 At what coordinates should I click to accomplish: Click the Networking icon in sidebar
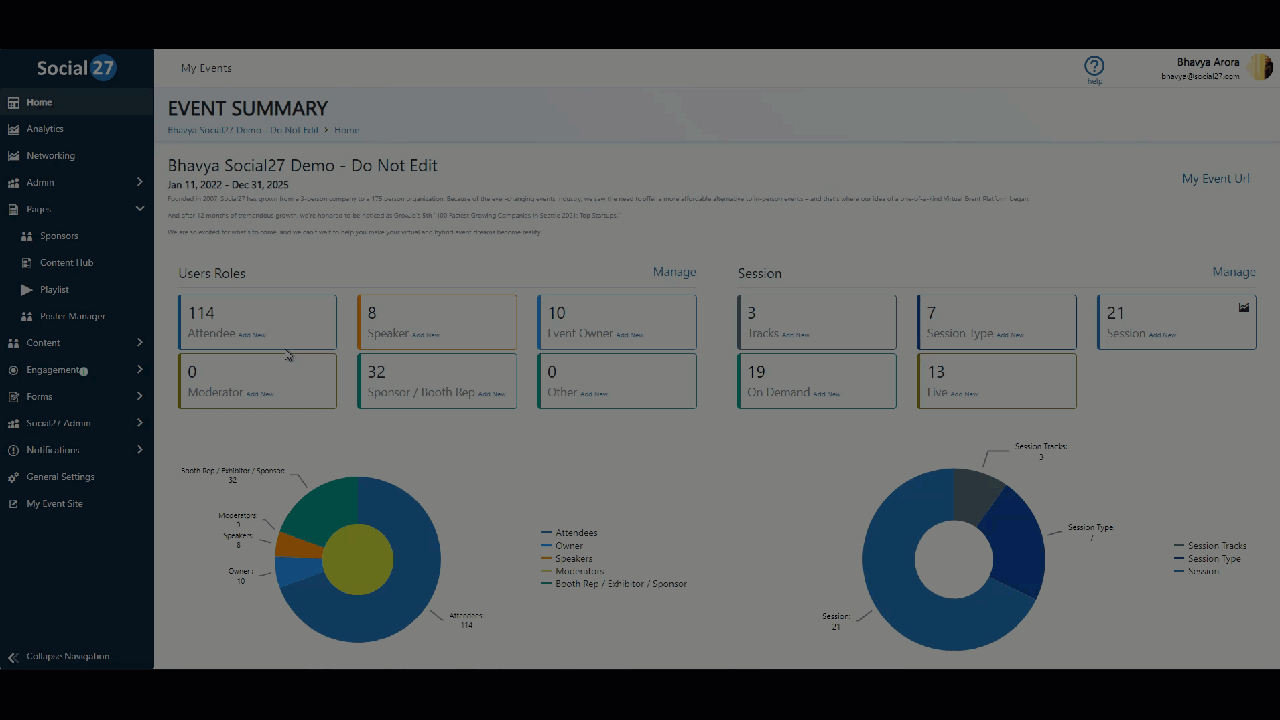pos(14,156)
